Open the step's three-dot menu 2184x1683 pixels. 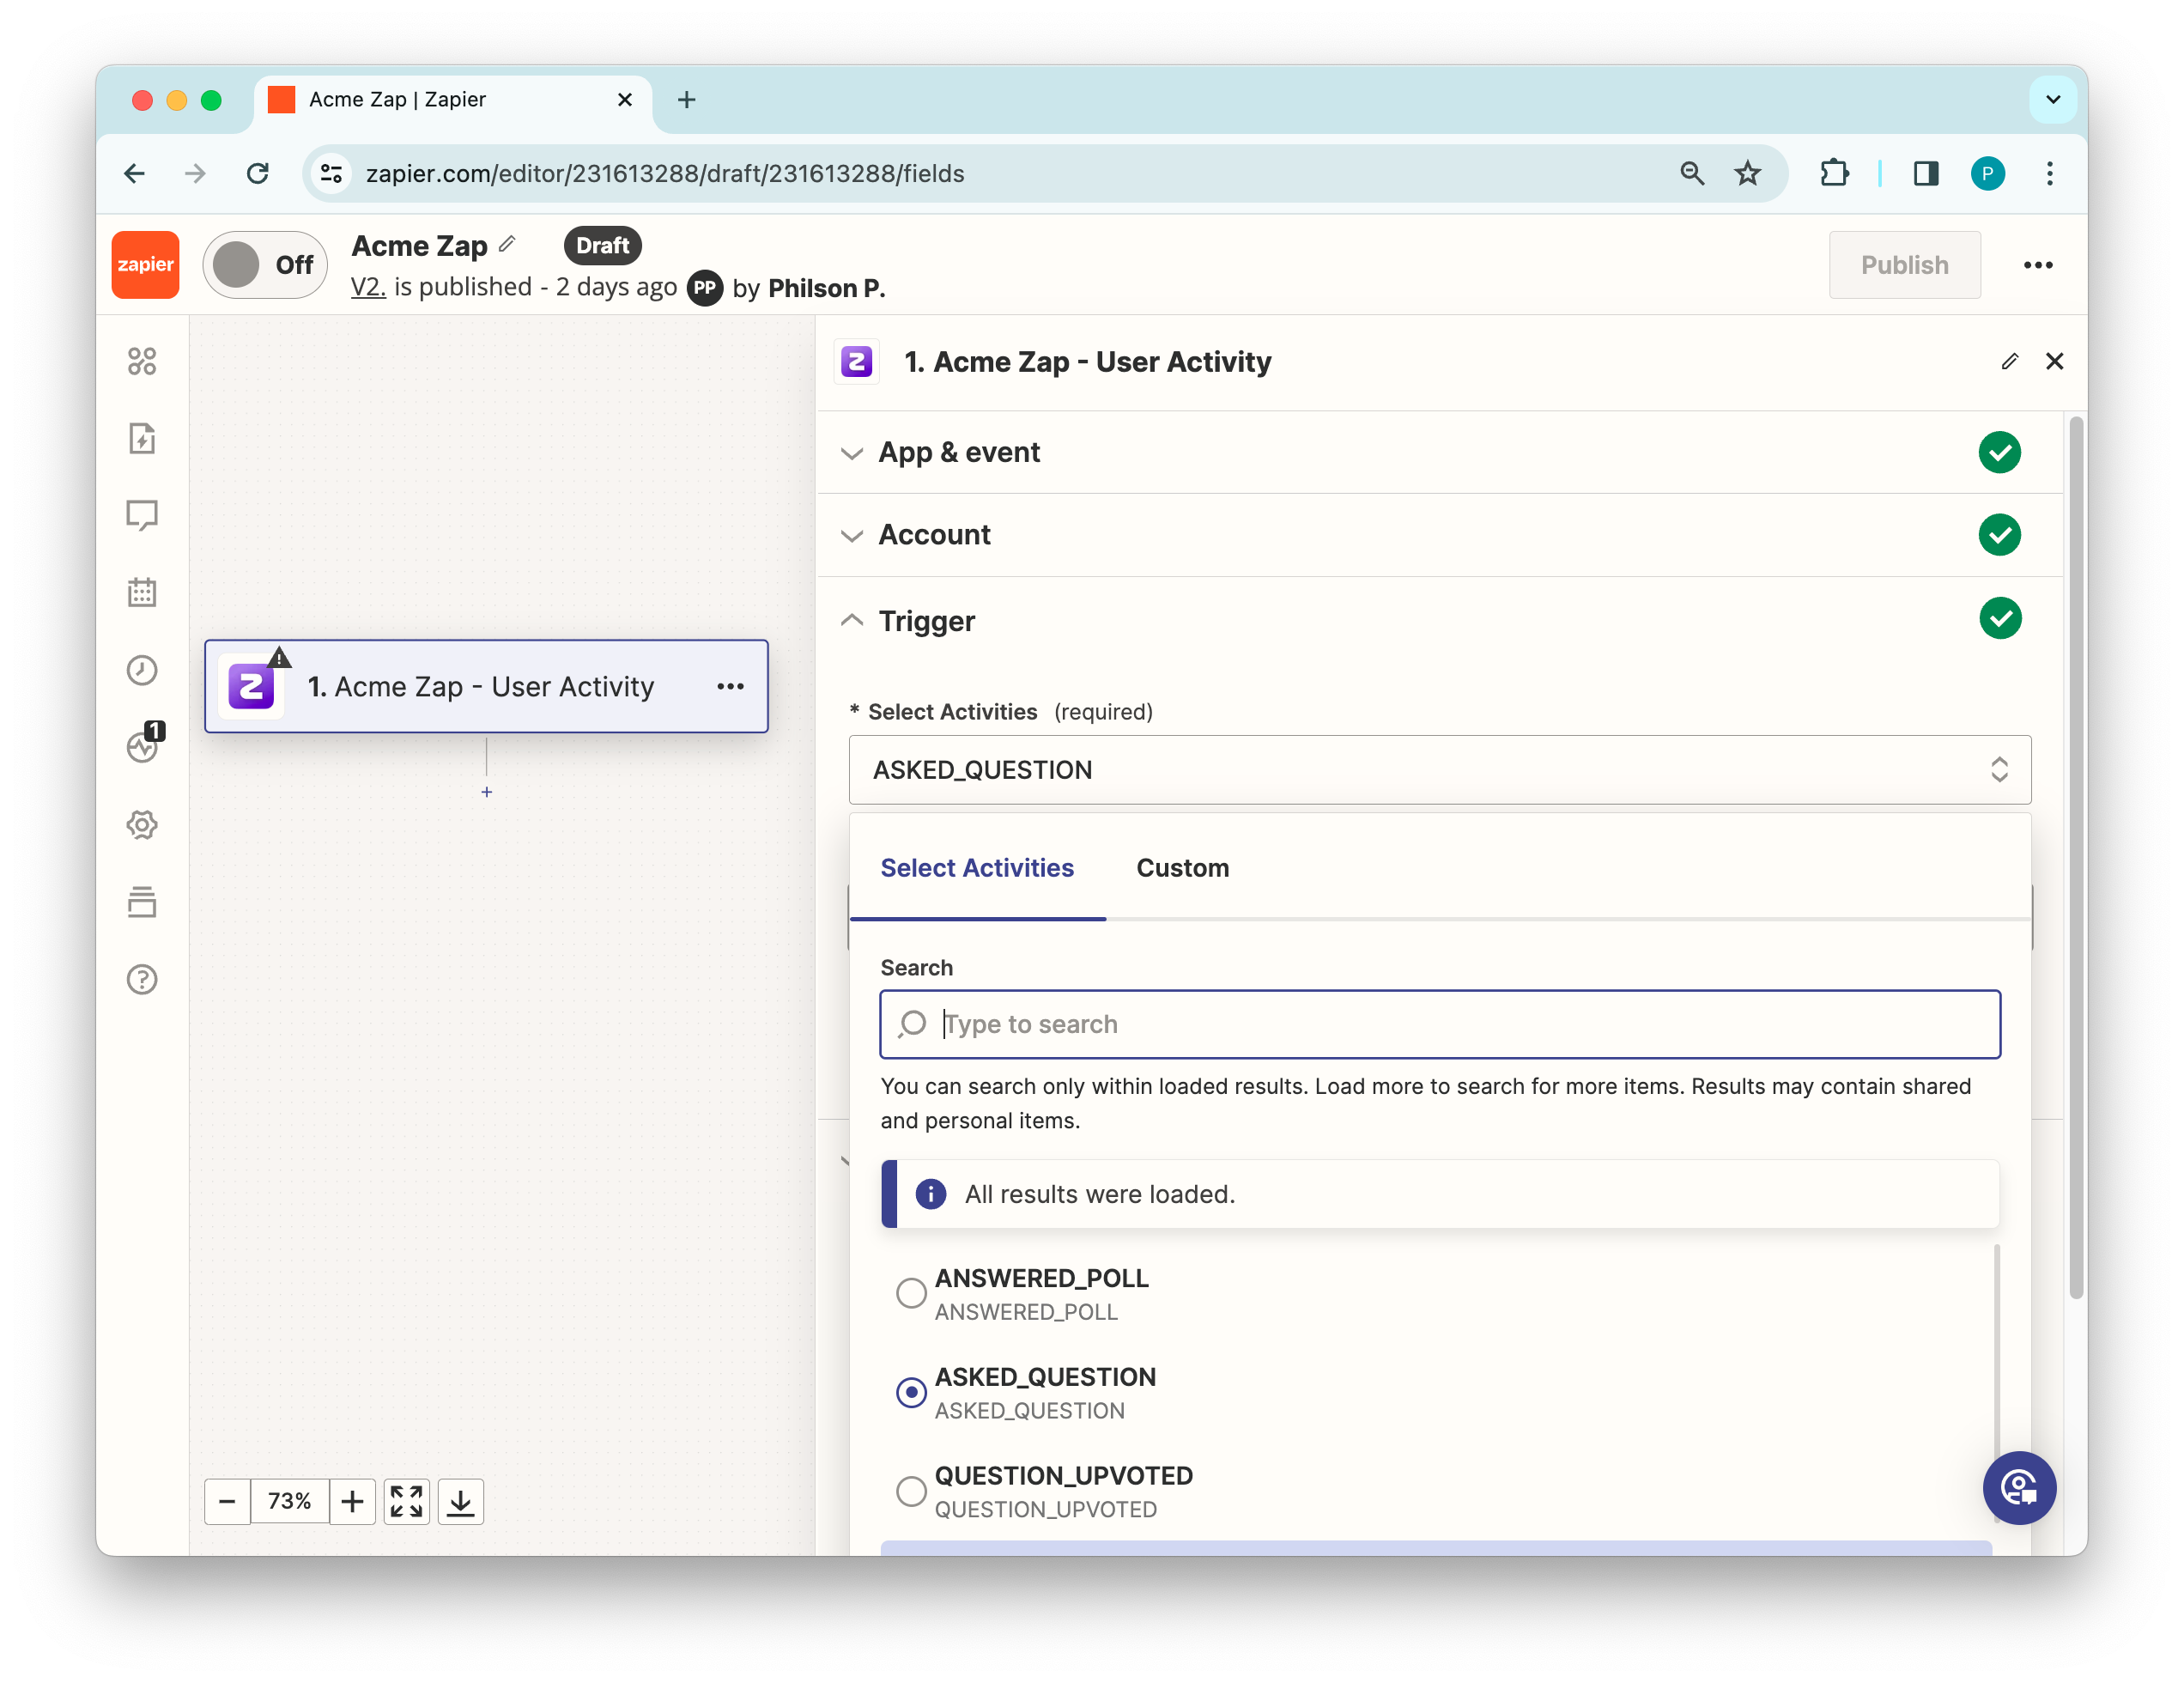[730, 686]
